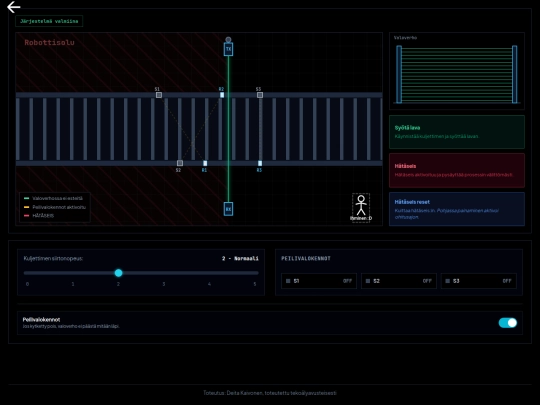
Task: Select the R3 reflector on conveyor
Action: point(260,163)
